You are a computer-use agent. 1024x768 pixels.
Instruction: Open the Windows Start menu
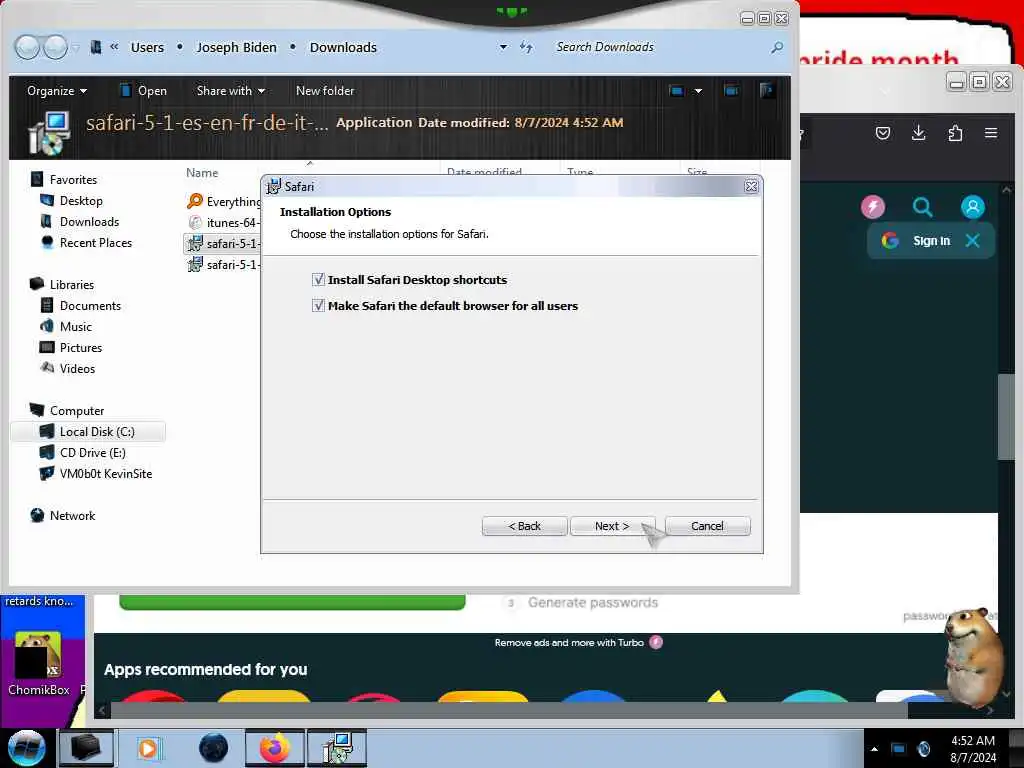[x=26, y=748]
